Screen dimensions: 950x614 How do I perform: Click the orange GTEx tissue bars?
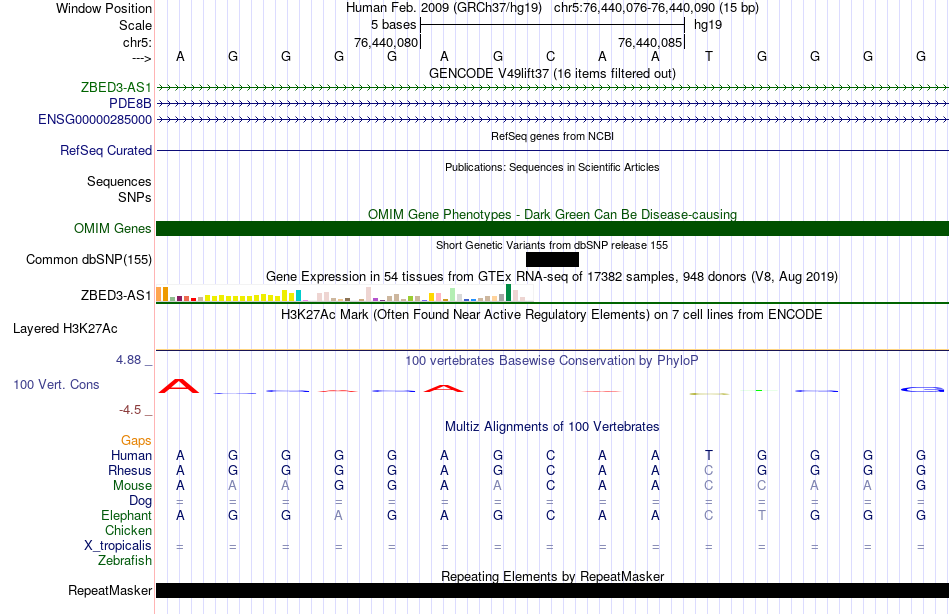click(162, 294)
